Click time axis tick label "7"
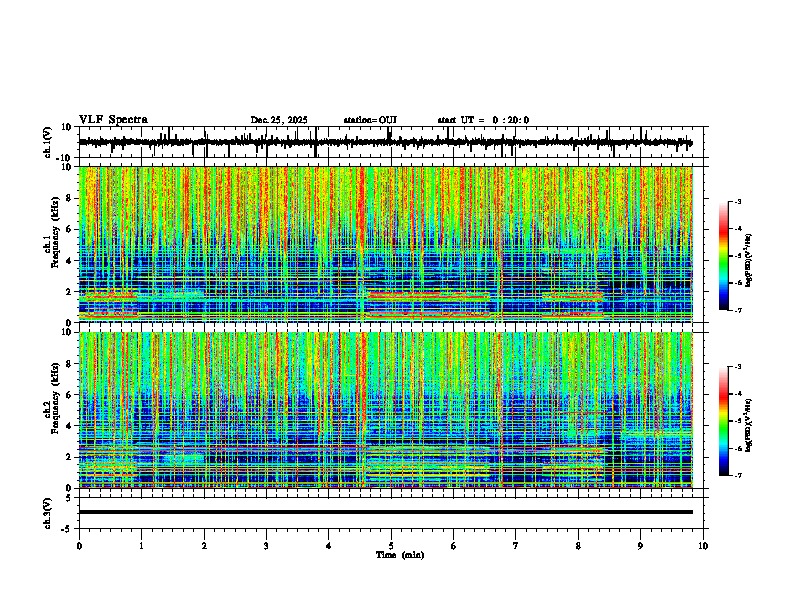 (x=516, y=546)
